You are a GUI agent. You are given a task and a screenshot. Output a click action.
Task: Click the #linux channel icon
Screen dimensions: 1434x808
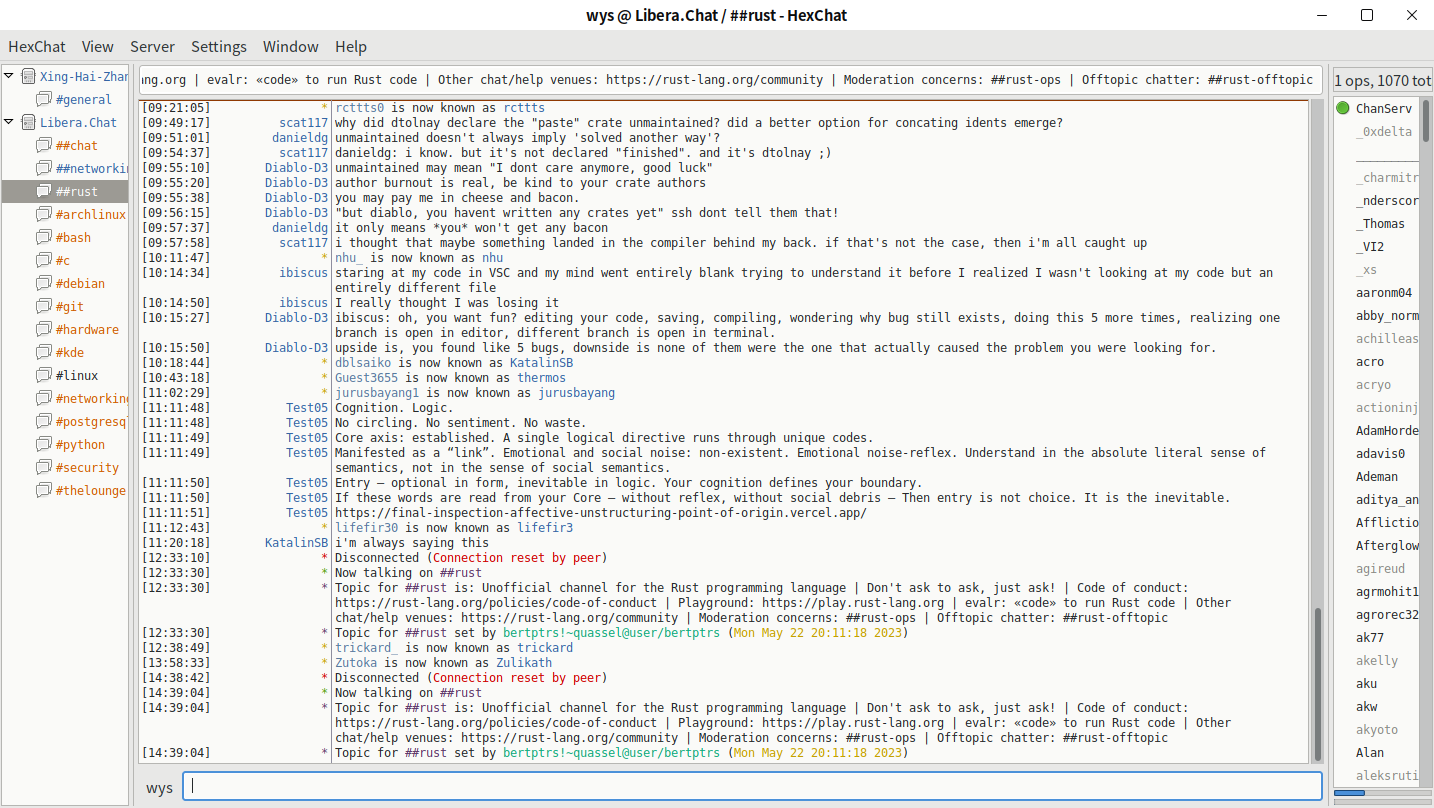coord(44,375)
